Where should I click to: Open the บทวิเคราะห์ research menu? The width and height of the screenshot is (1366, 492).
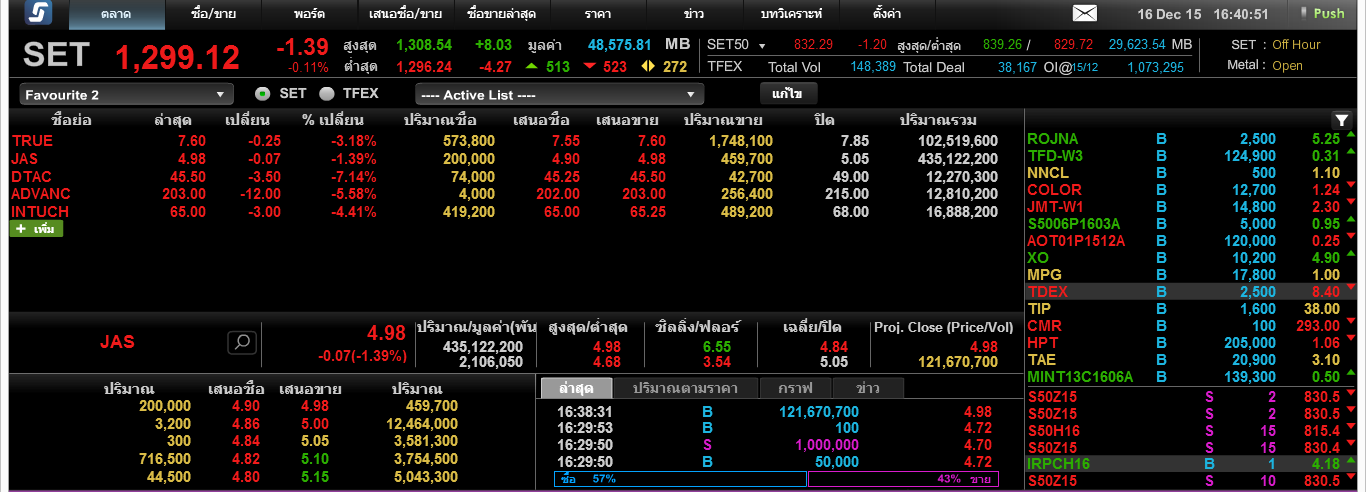(x=791, y=14)
